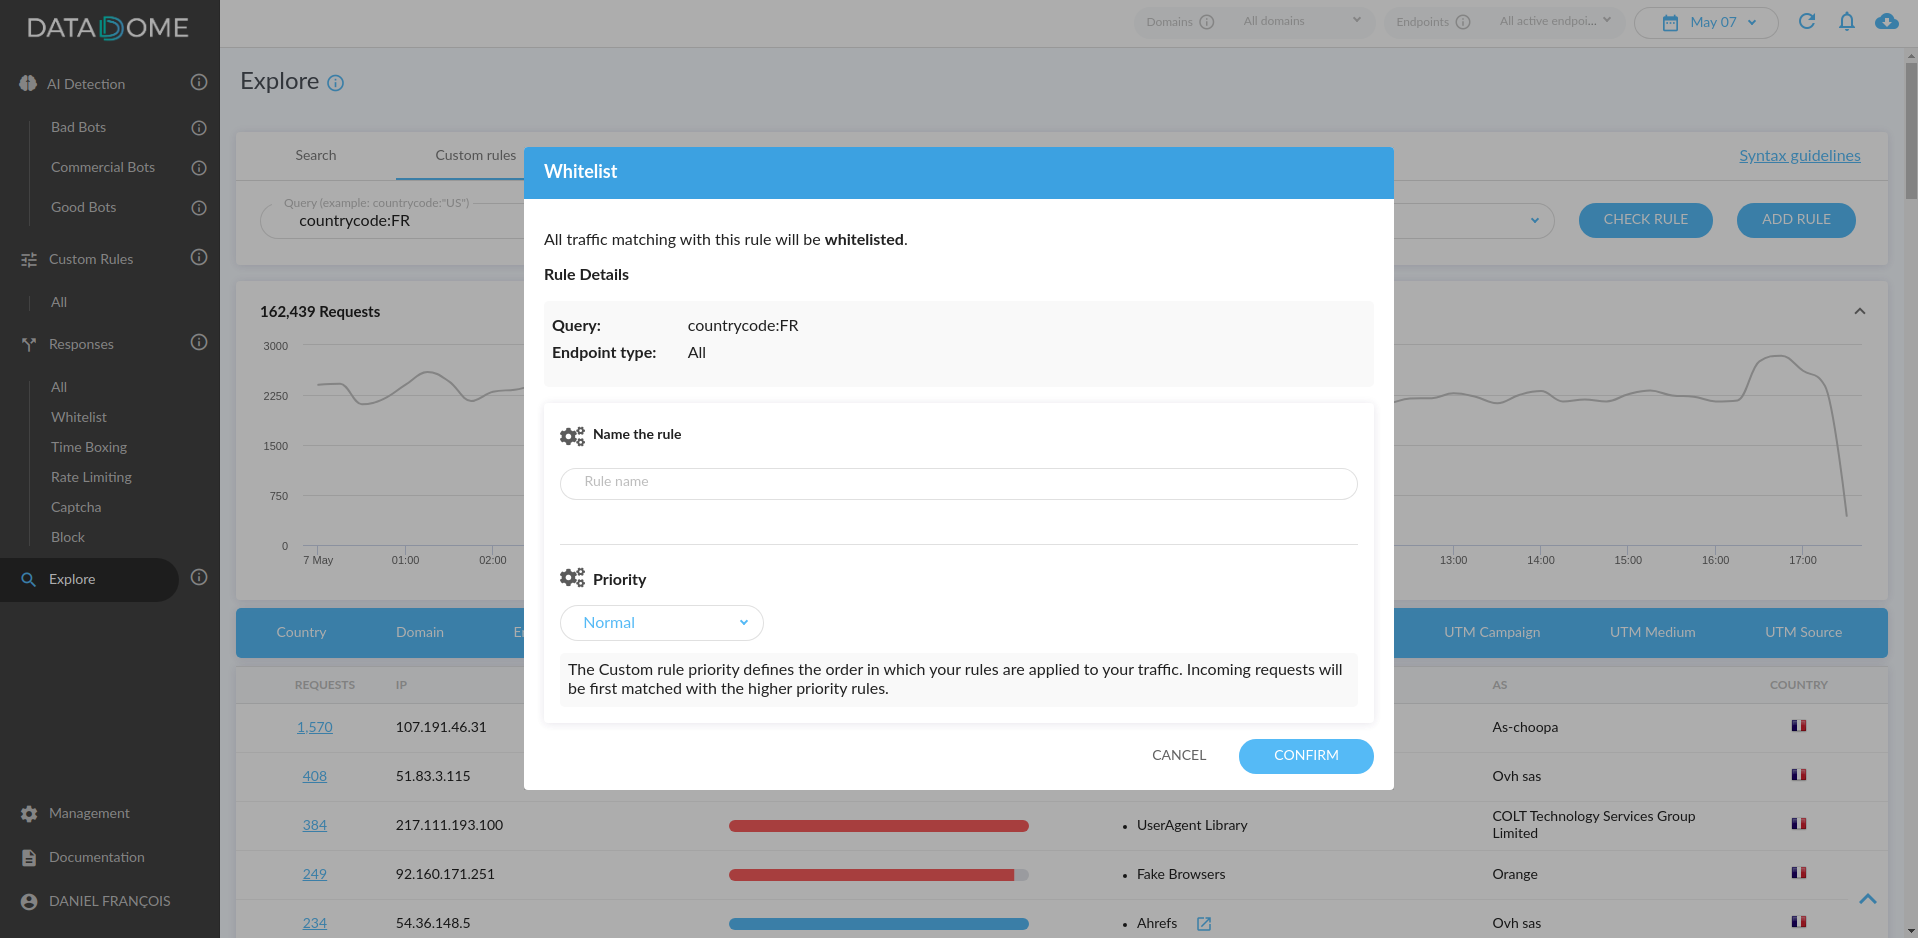Click the AI Detection brain icon
This screenshot has width=1918, height=938.
[x=28, y=84]
